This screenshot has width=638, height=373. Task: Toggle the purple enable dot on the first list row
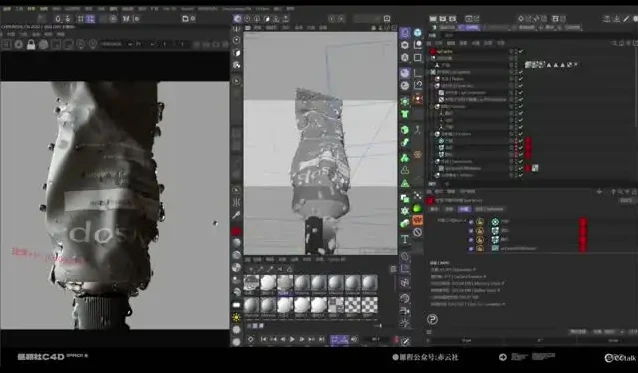(471, 222)
